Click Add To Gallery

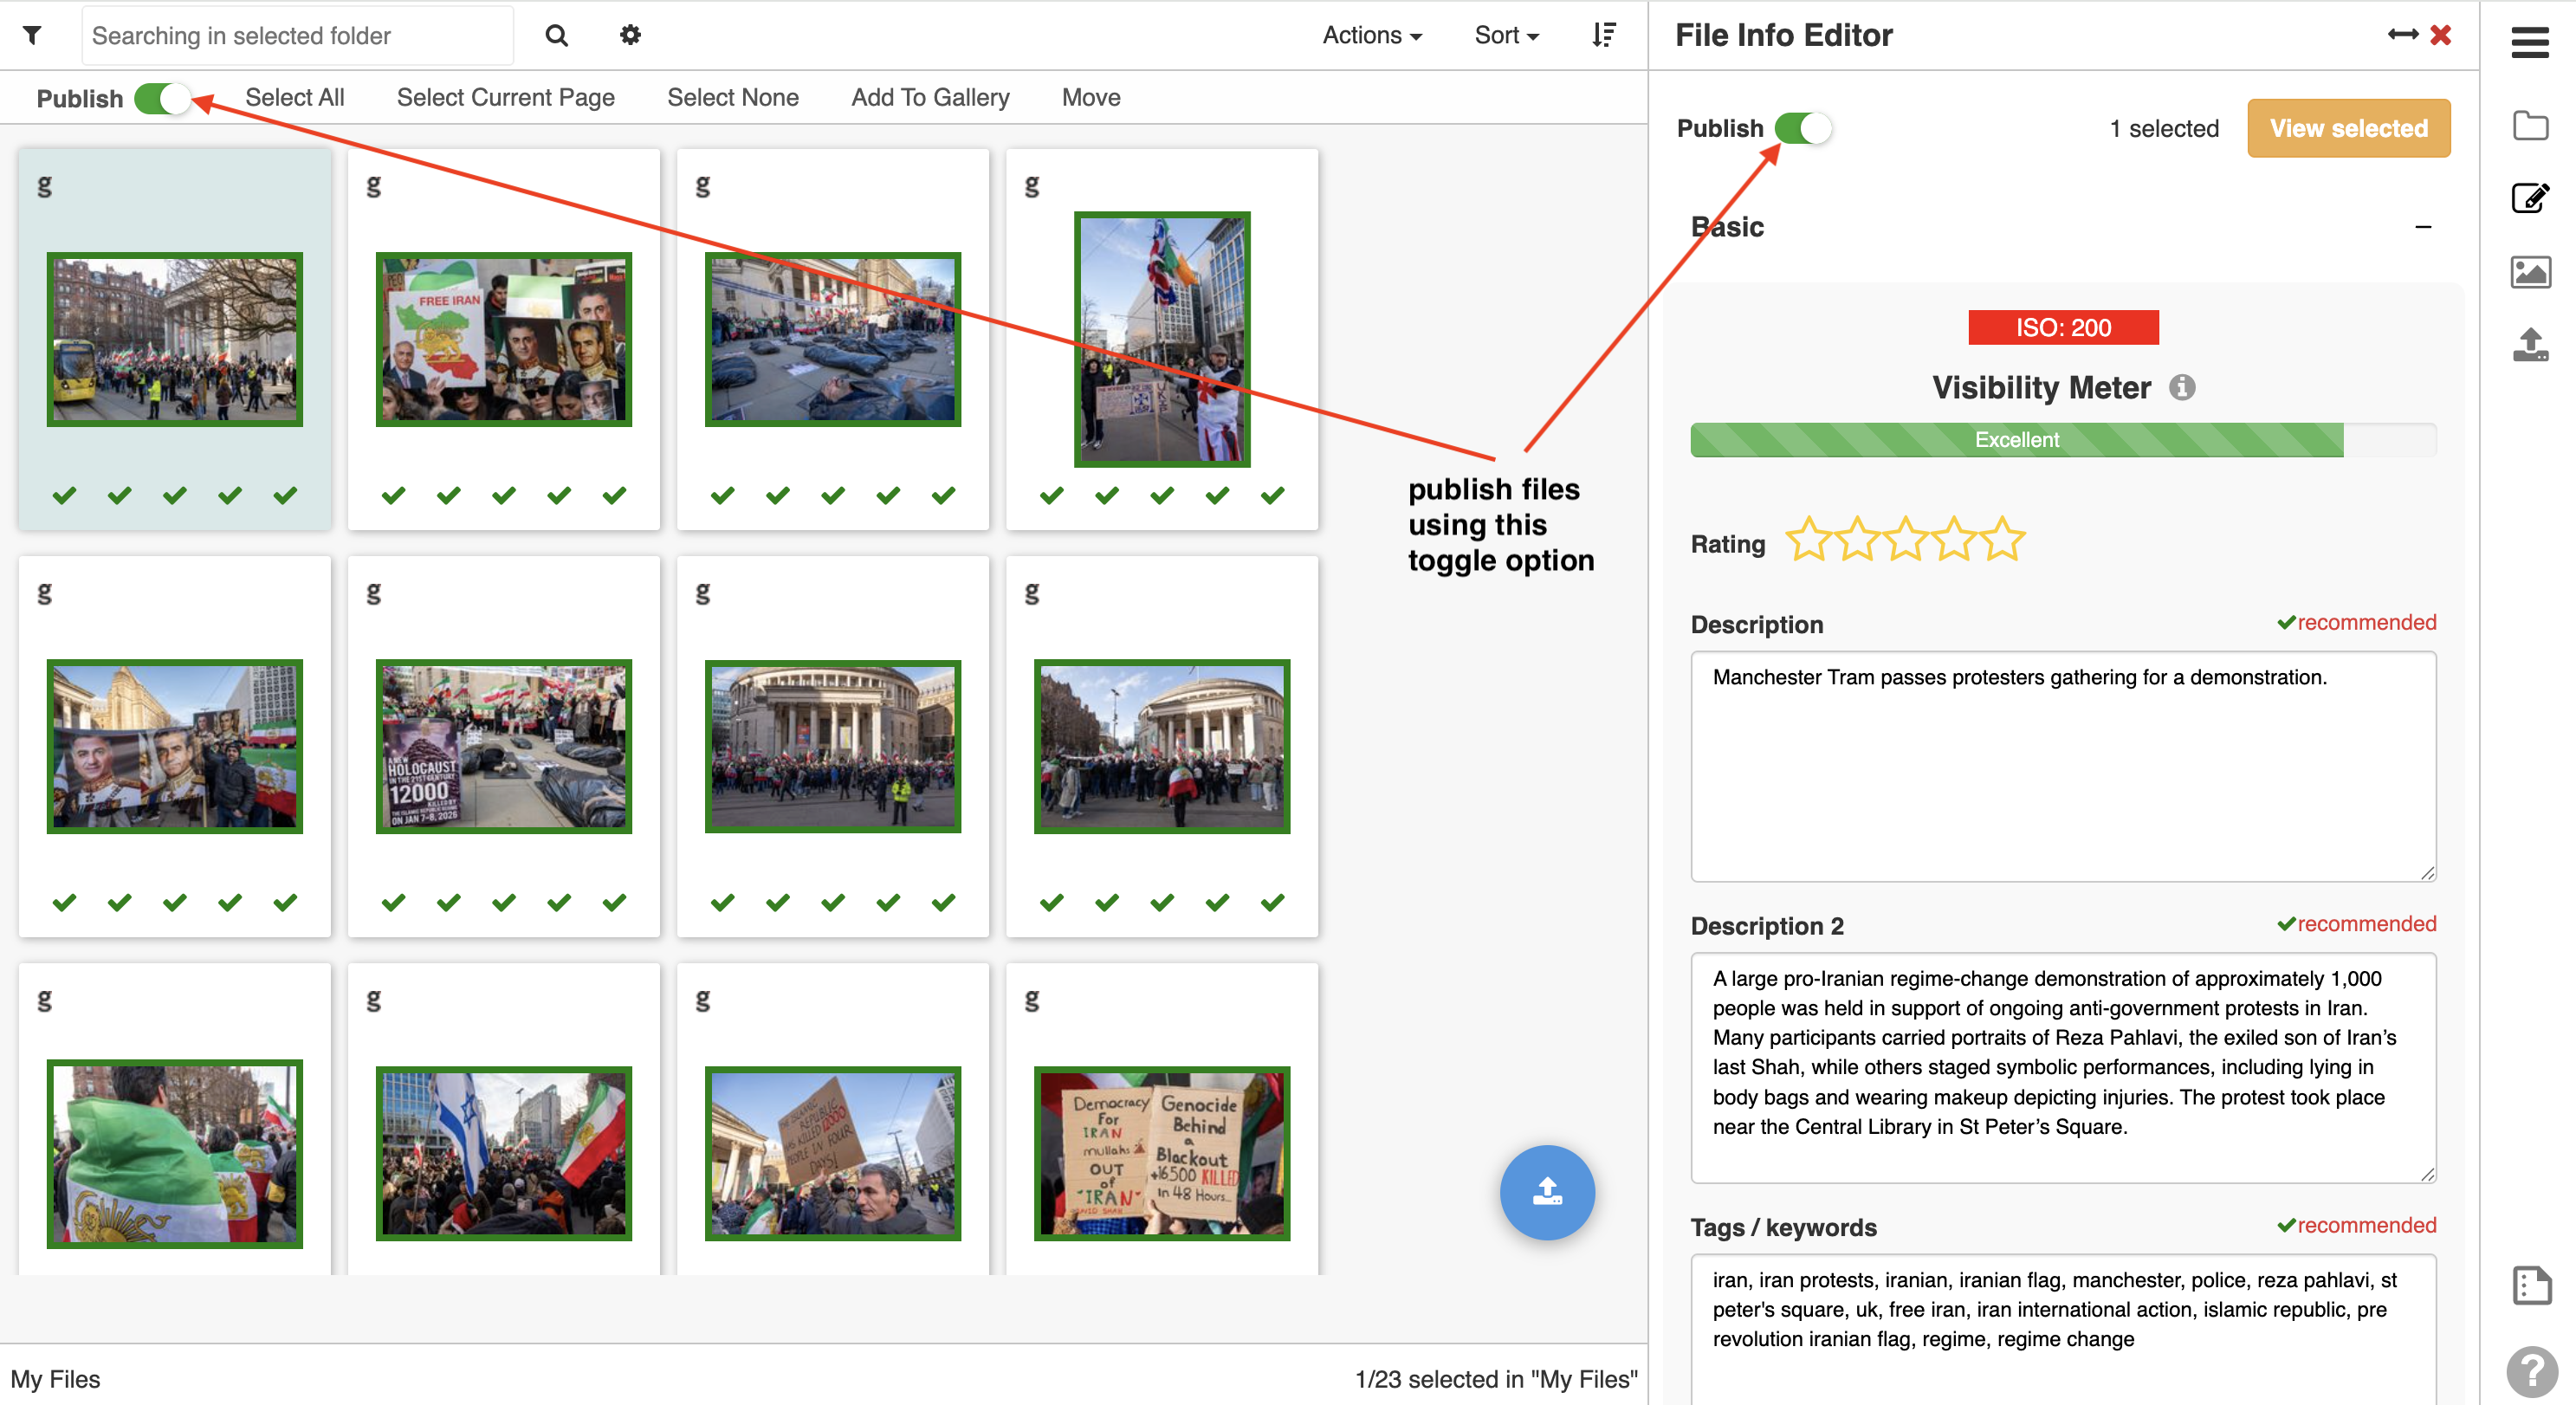point(929,97)
